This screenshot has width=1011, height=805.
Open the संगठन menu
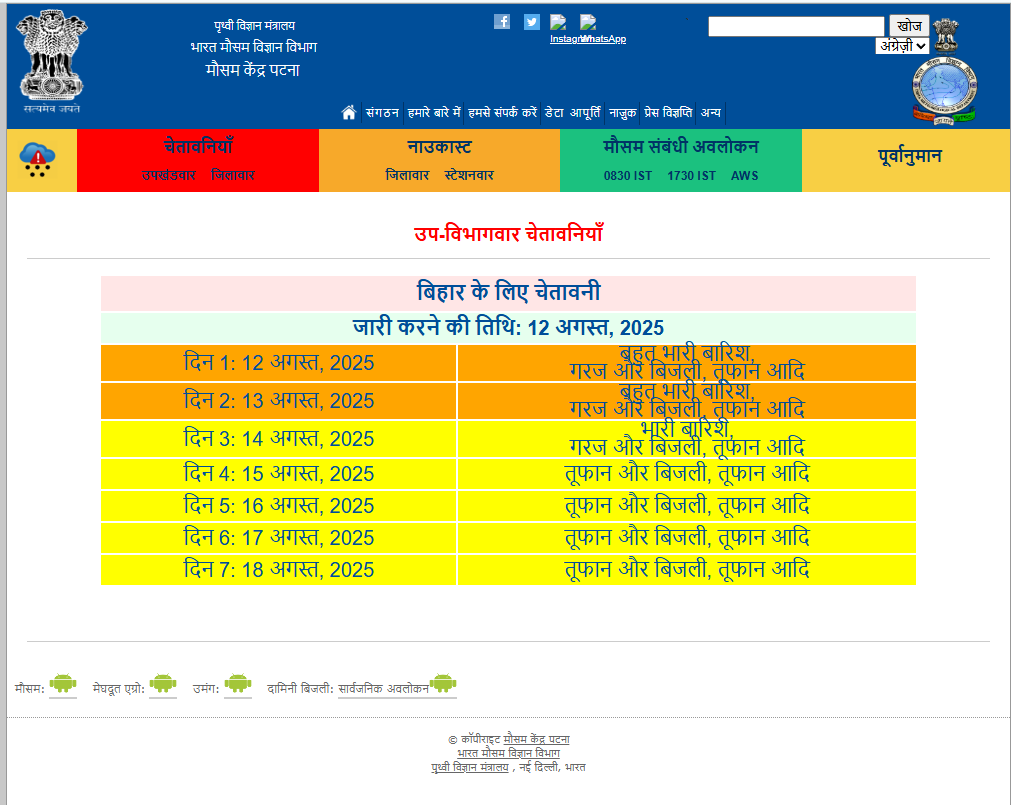[382, 112]
